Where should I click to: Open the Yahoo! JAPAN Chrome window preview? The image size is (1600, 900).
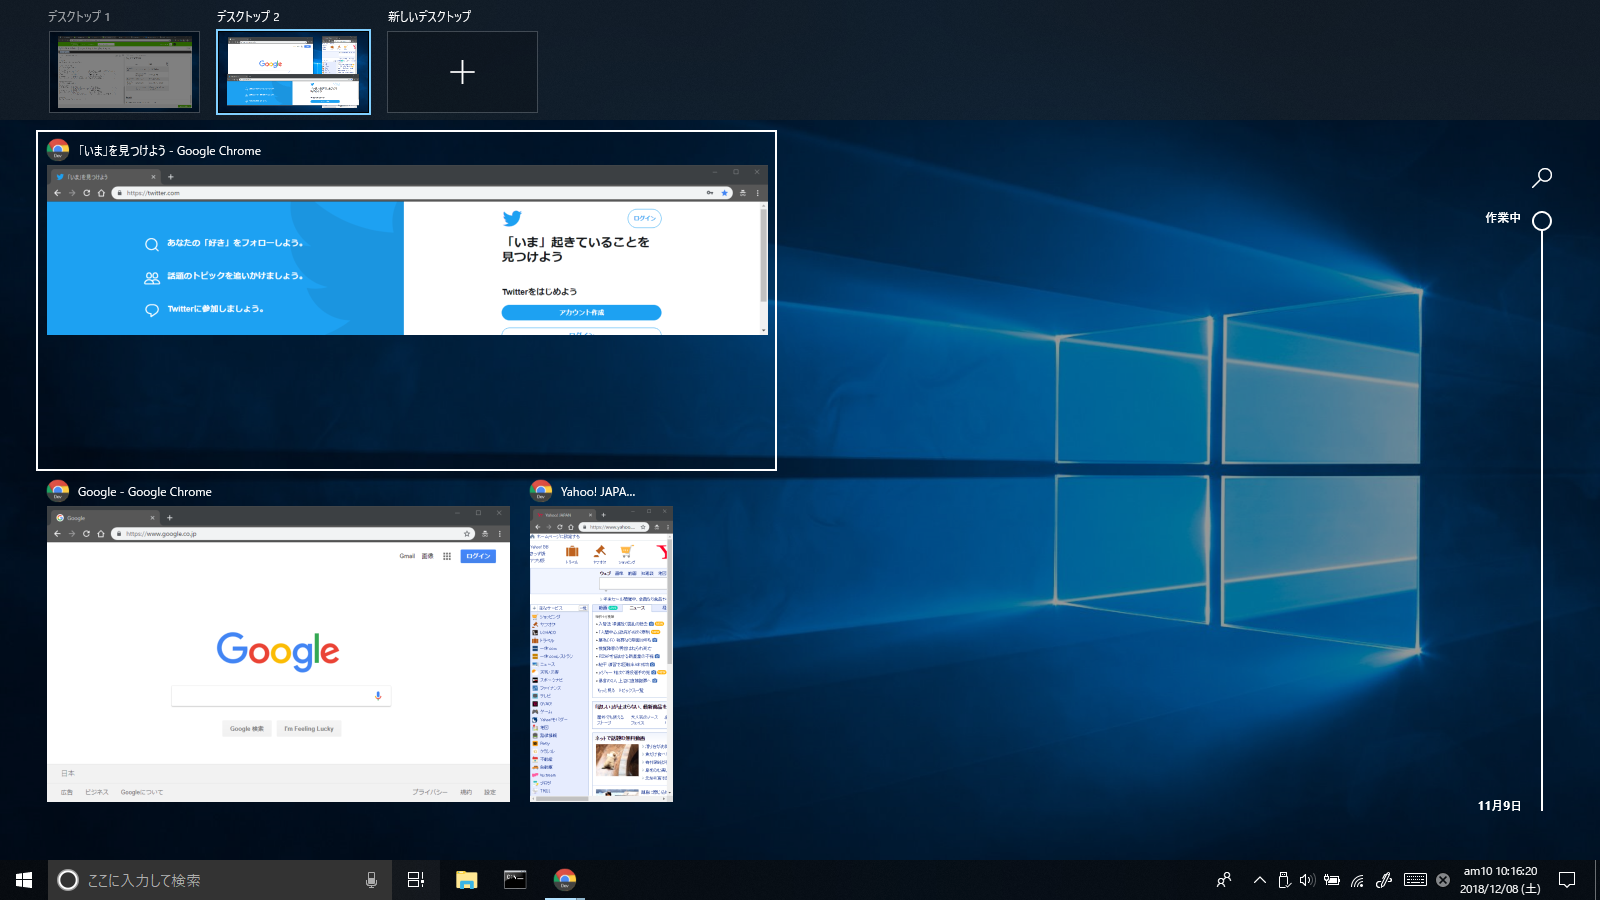click(x=601, y=654)
